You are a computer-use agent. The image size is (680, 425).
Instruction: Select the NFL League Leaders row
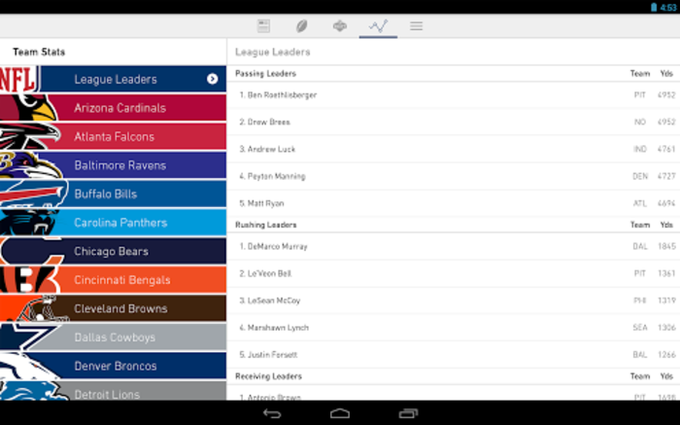tap(113, 79)
